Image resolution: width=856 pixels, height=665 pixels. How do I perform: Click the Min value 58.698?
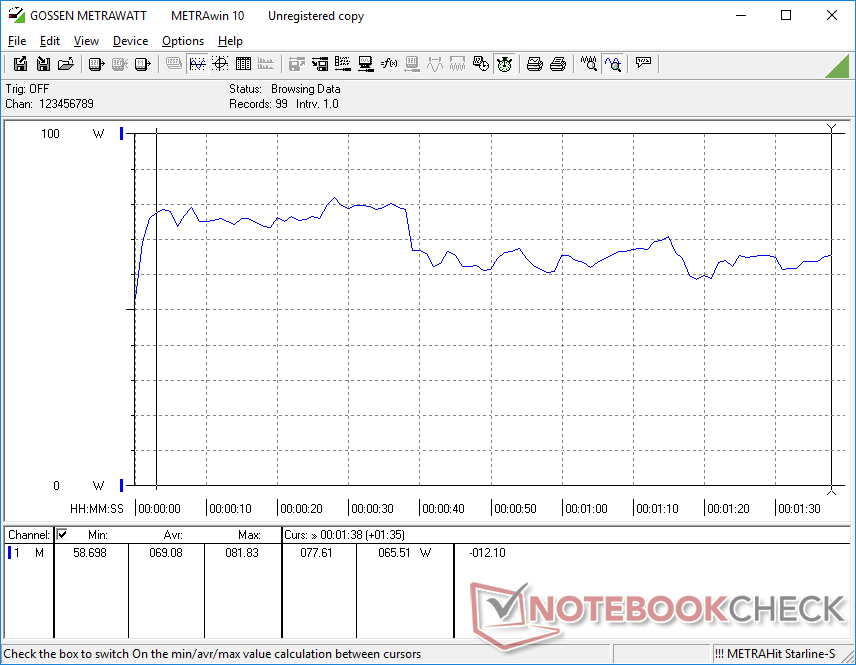click(x=90, y=553)
